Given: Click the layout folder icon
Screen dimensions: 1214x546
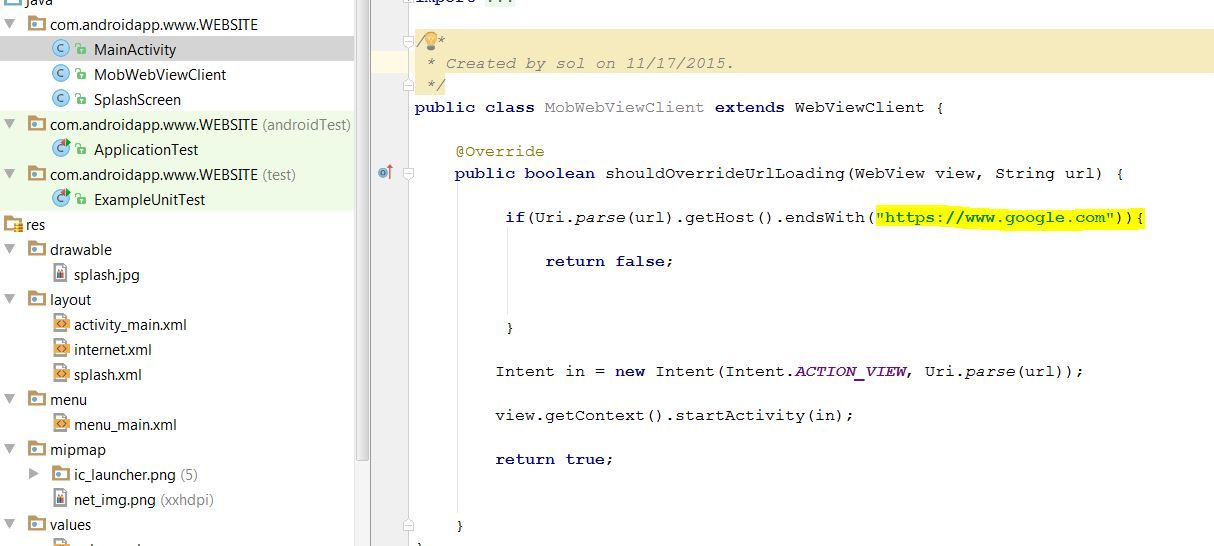Looking at the screenshot, I should click(x=37, y=299).
